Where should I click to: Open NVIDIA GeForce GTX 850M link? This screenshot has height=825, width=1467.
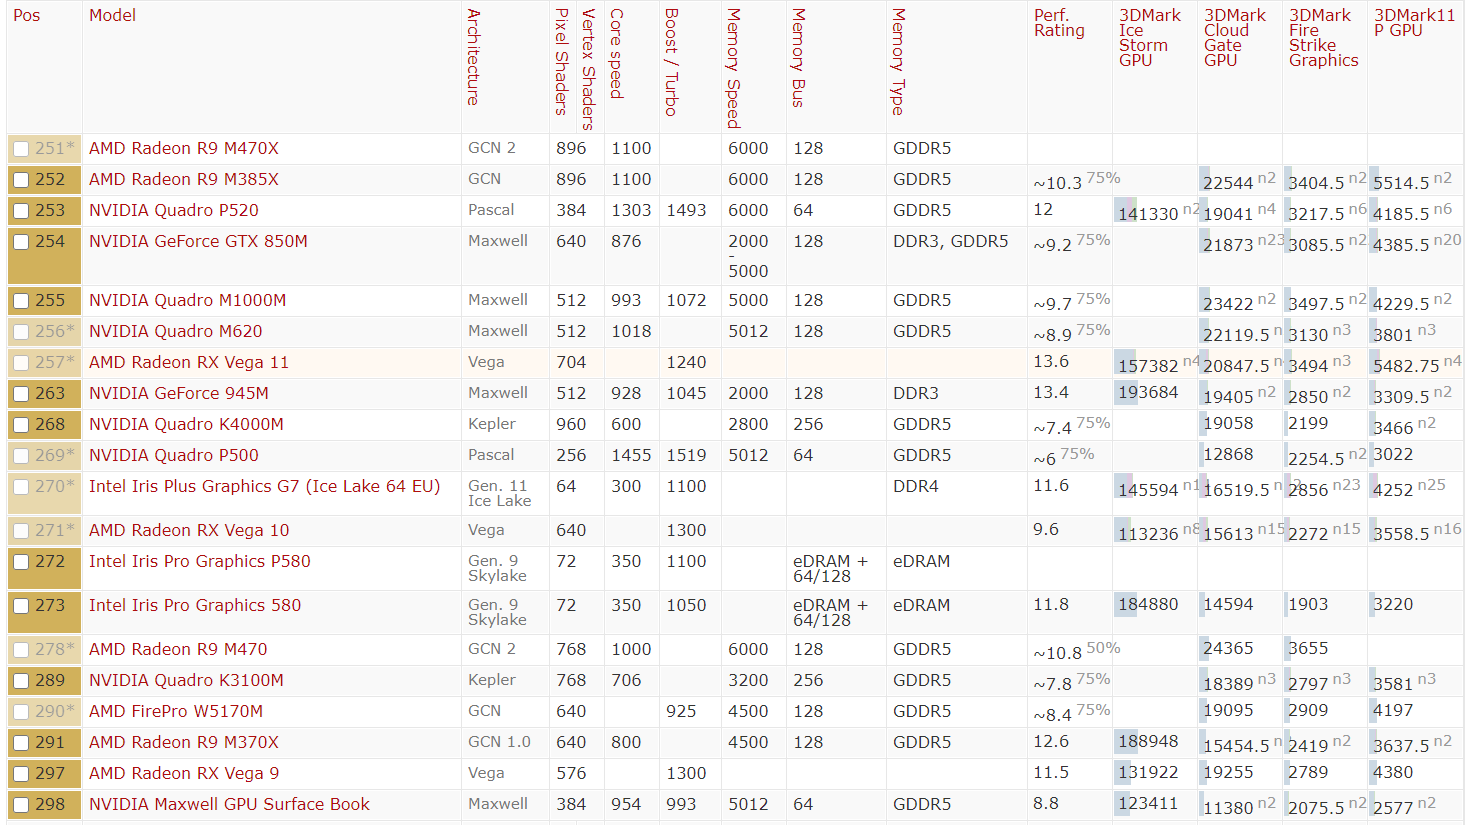(198, 242)
